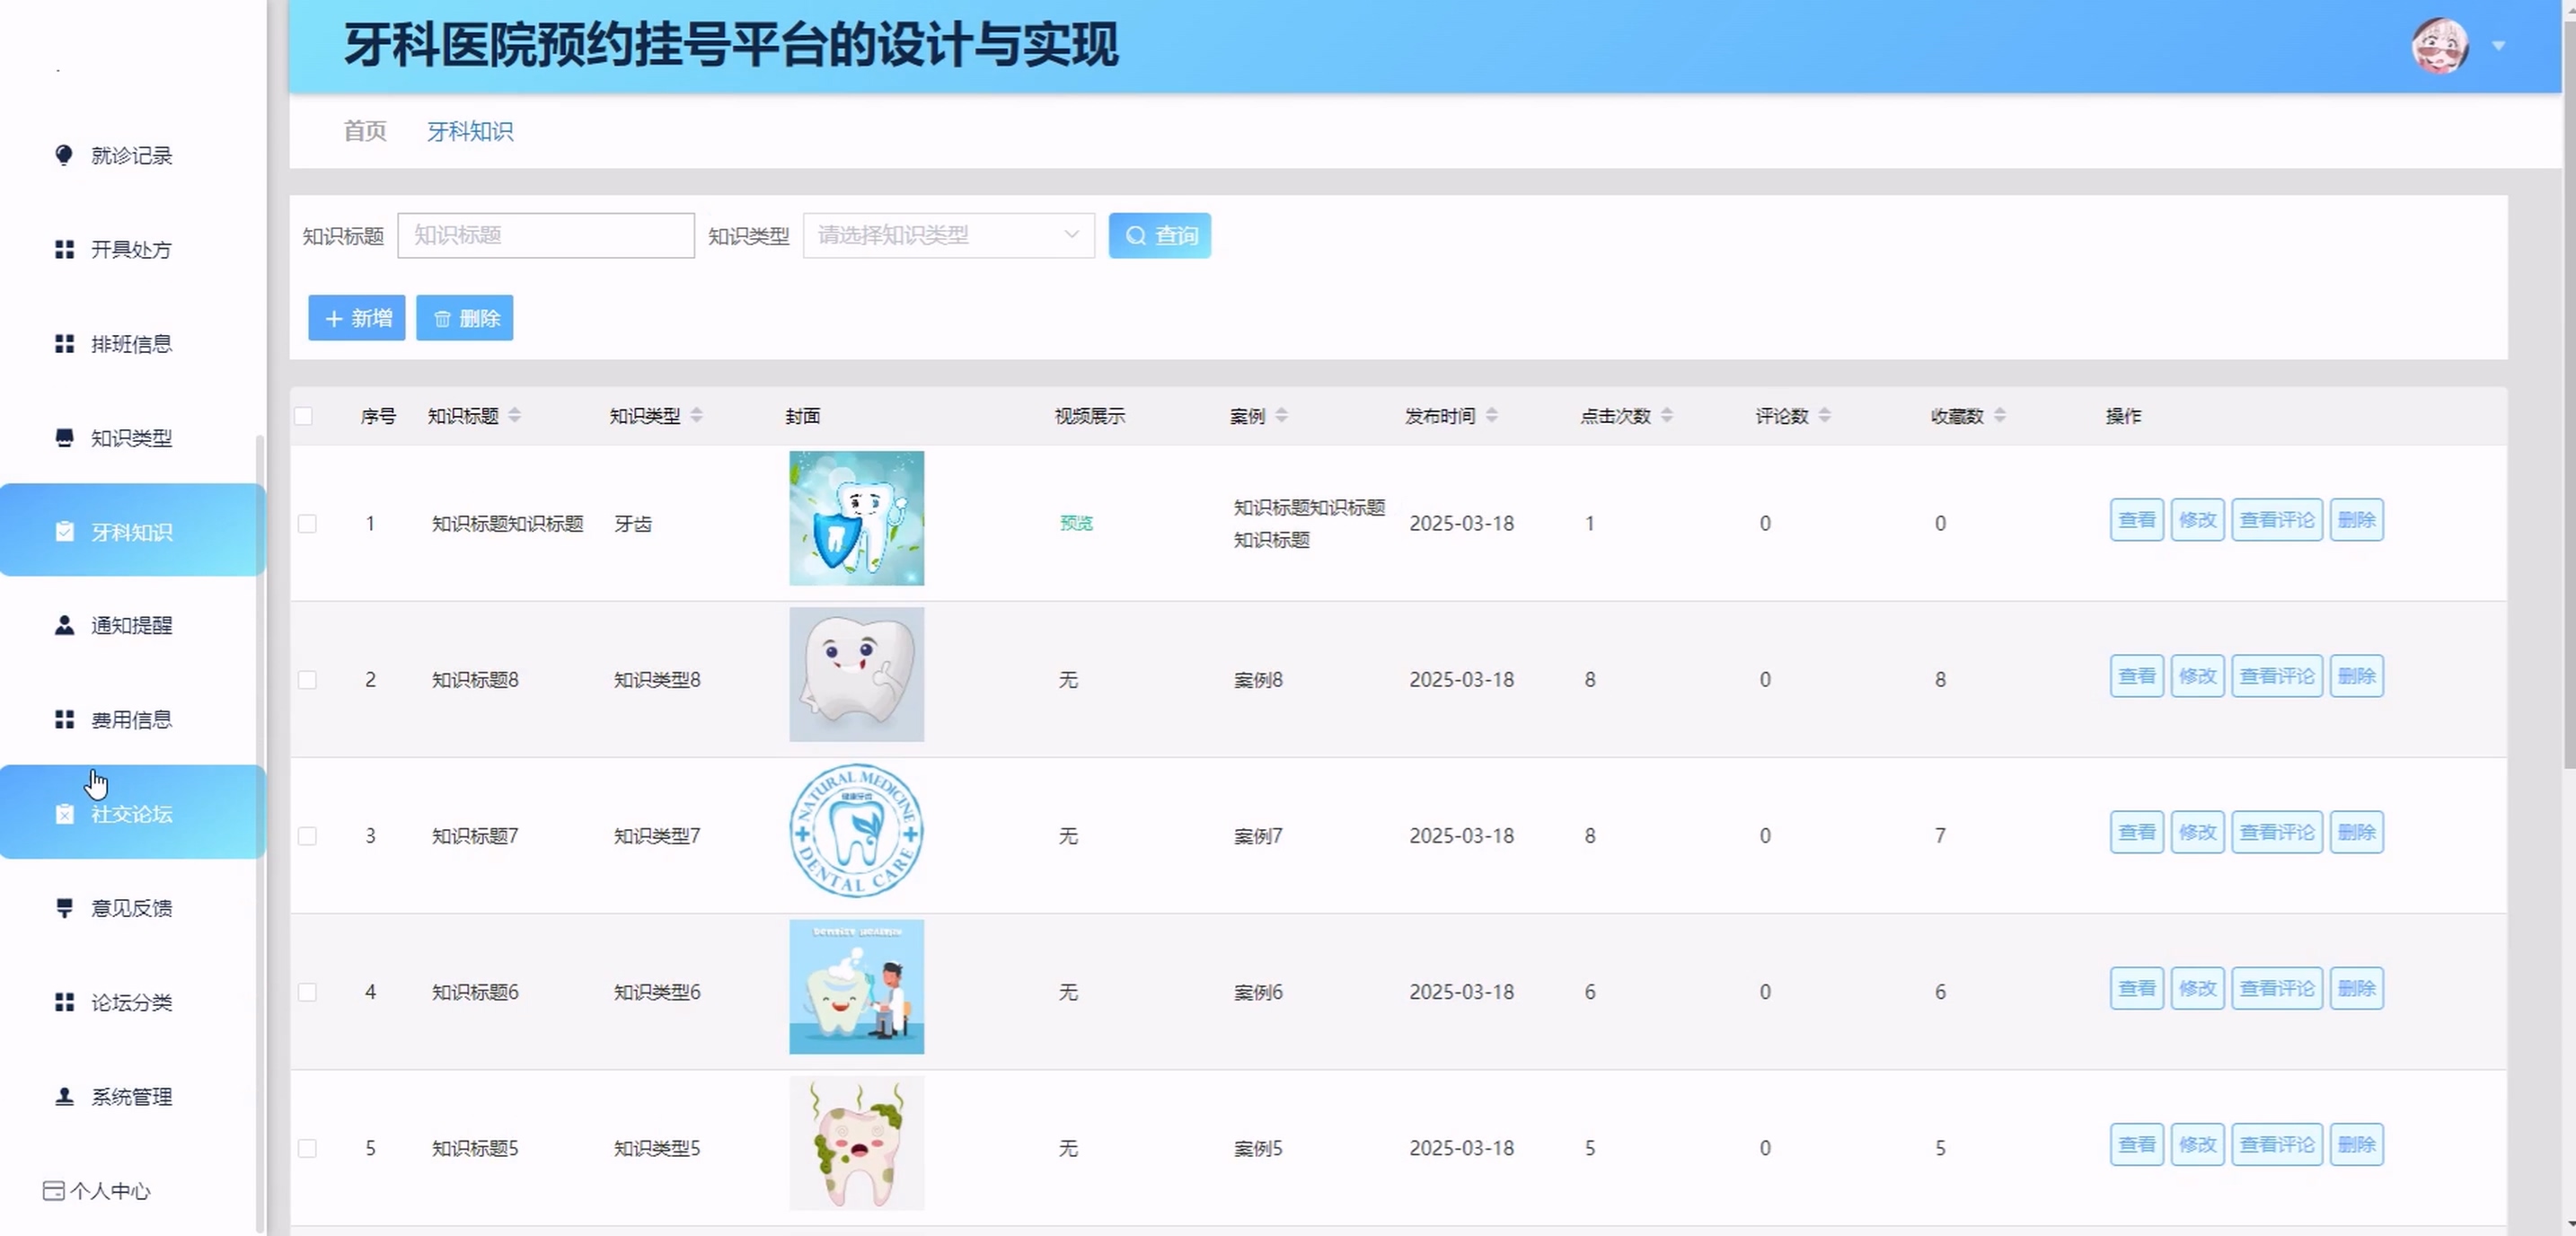Screen dimensions: 2576x1236
Task: Click the 系统管理 user icon
Action: point(64,1096)
